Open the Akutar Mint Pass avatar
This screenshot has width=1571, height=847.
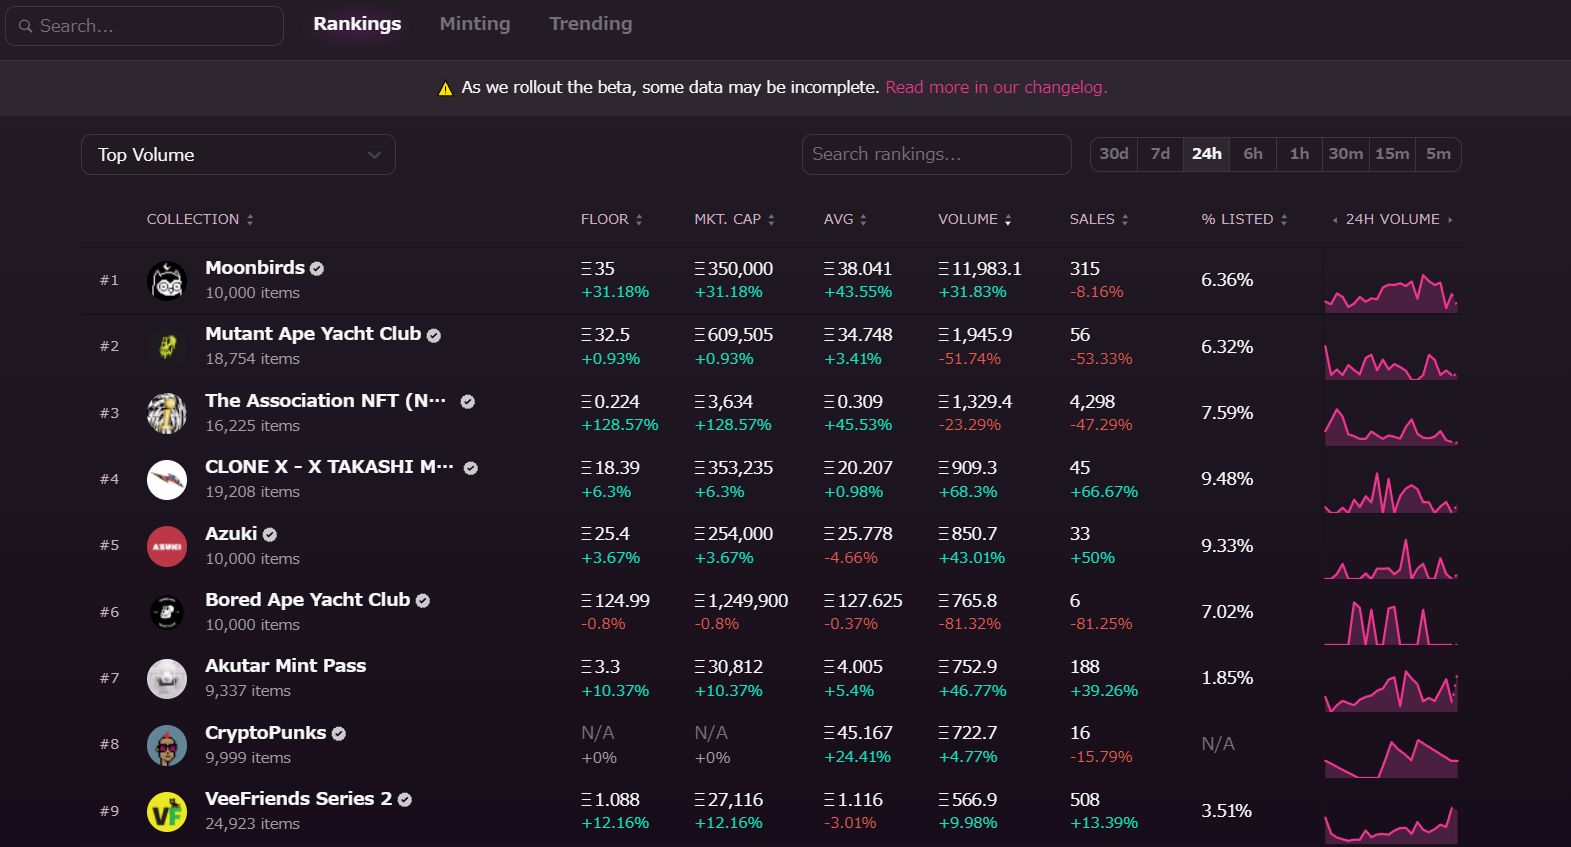(167, 678)
